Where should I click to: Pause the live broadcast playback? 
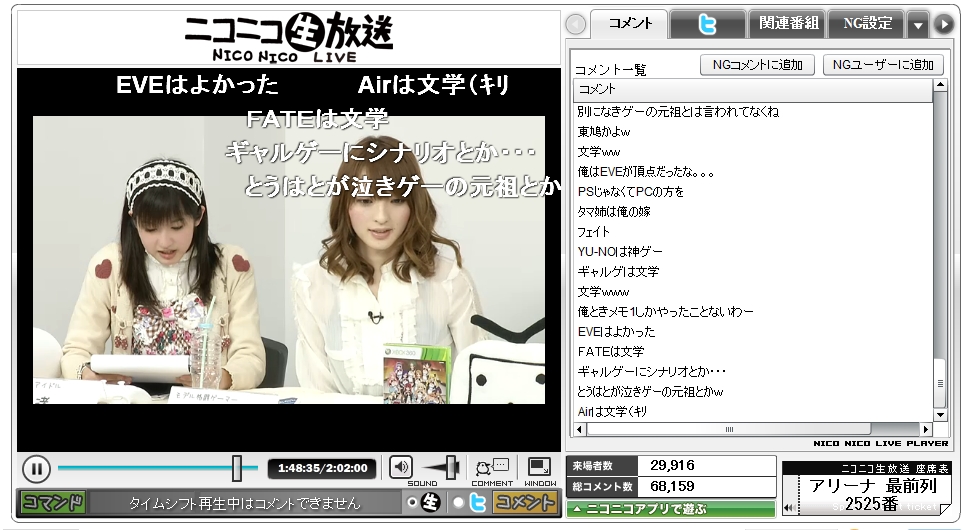pyautogui.click(x=35, y=468)
